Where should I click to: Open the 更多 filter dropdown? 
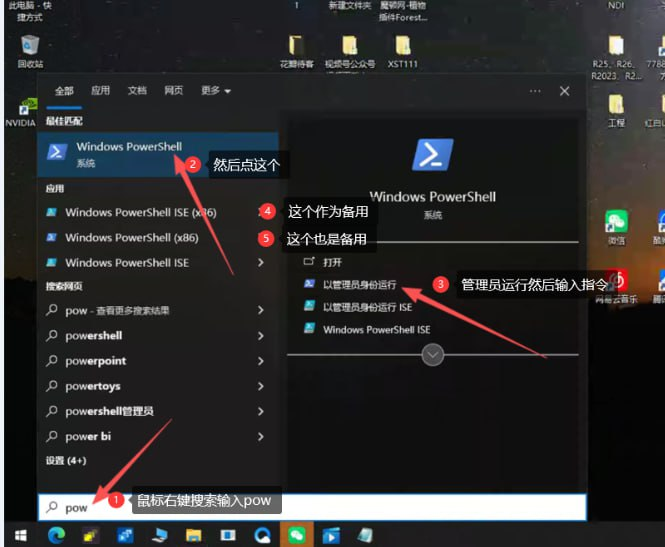(x=215, y=90)
